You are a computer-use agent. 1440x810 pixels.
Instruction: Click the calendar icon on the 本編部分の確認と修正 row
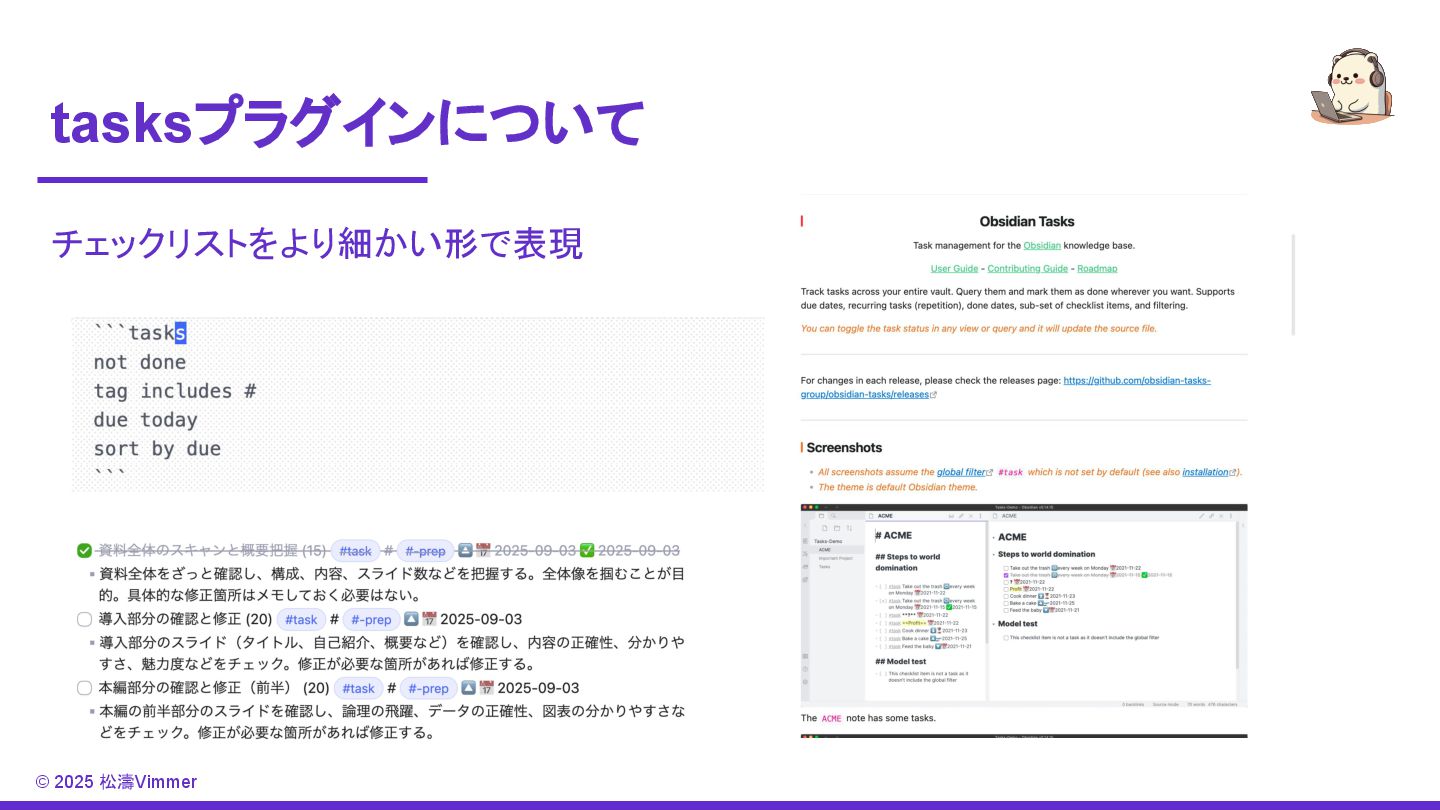487,688
